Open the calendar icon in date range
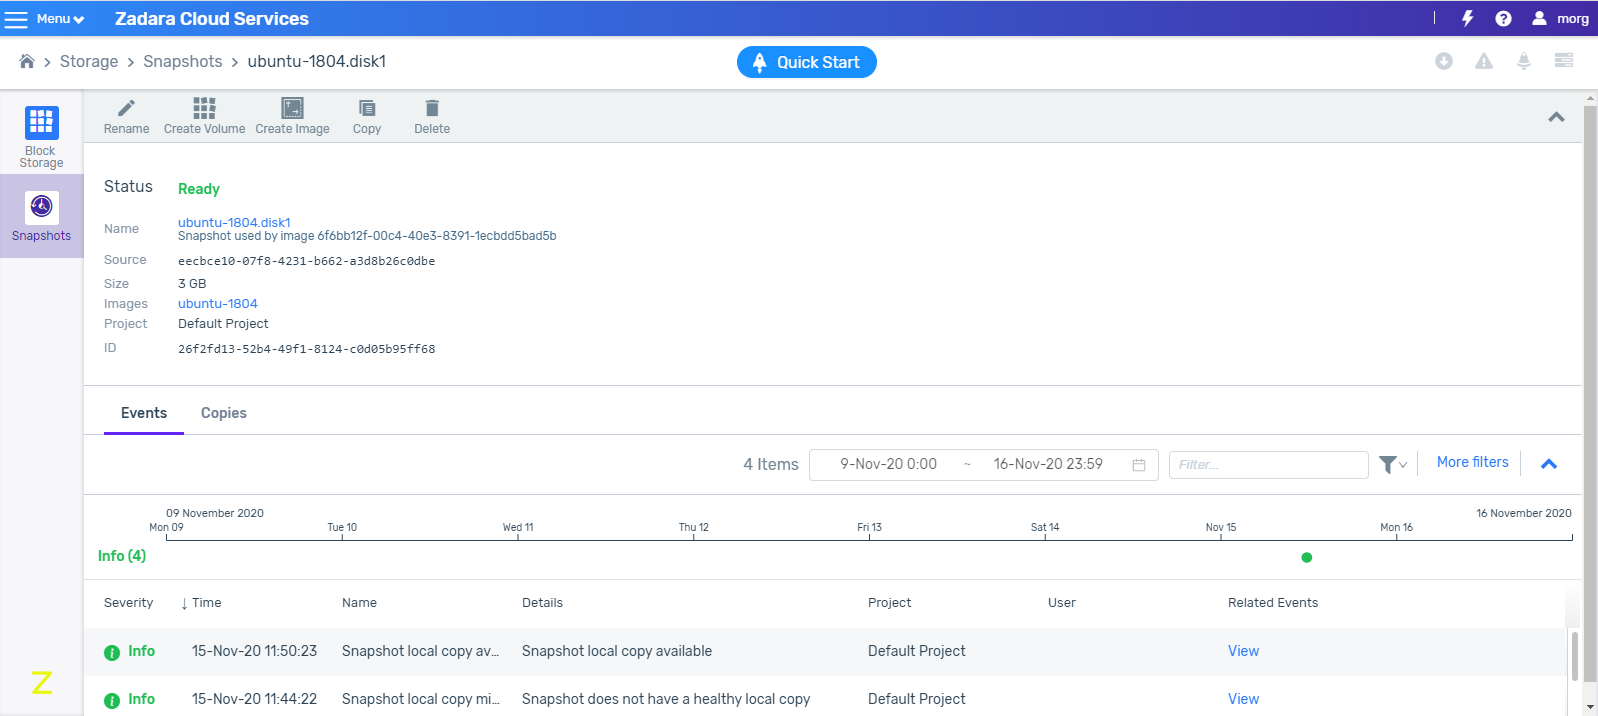Screen dimensions: 1598x716 coord(1138,465)
